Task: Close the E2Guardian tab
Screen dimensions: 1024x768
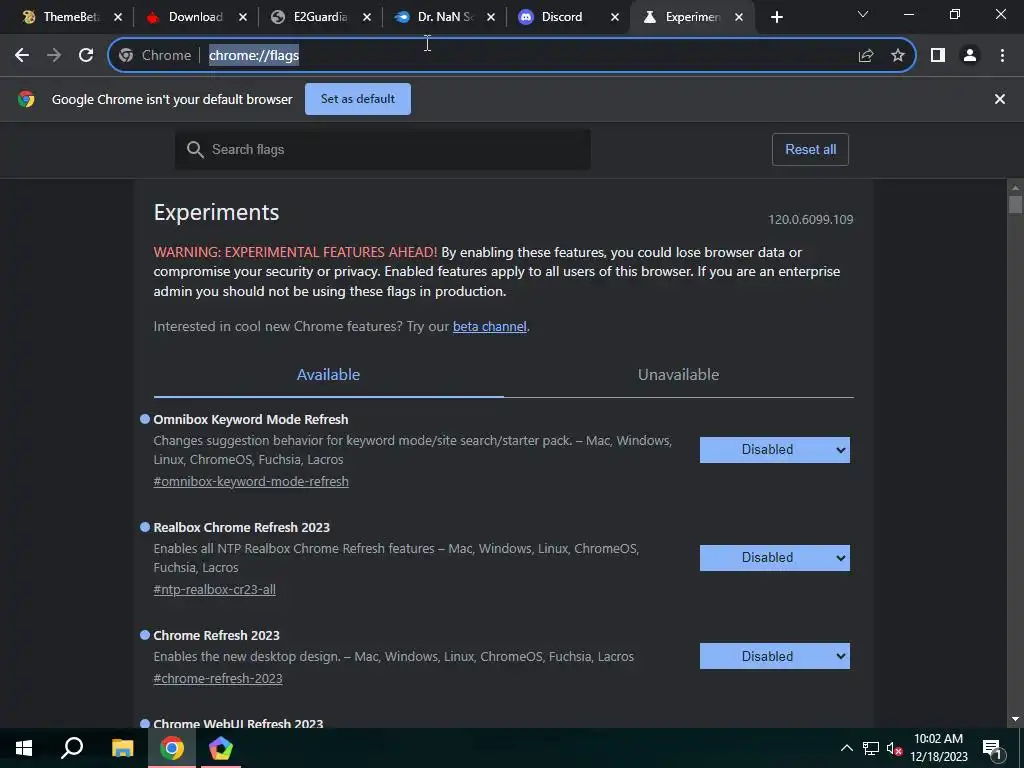Action: pyautogui.click(x=367, y=18)
